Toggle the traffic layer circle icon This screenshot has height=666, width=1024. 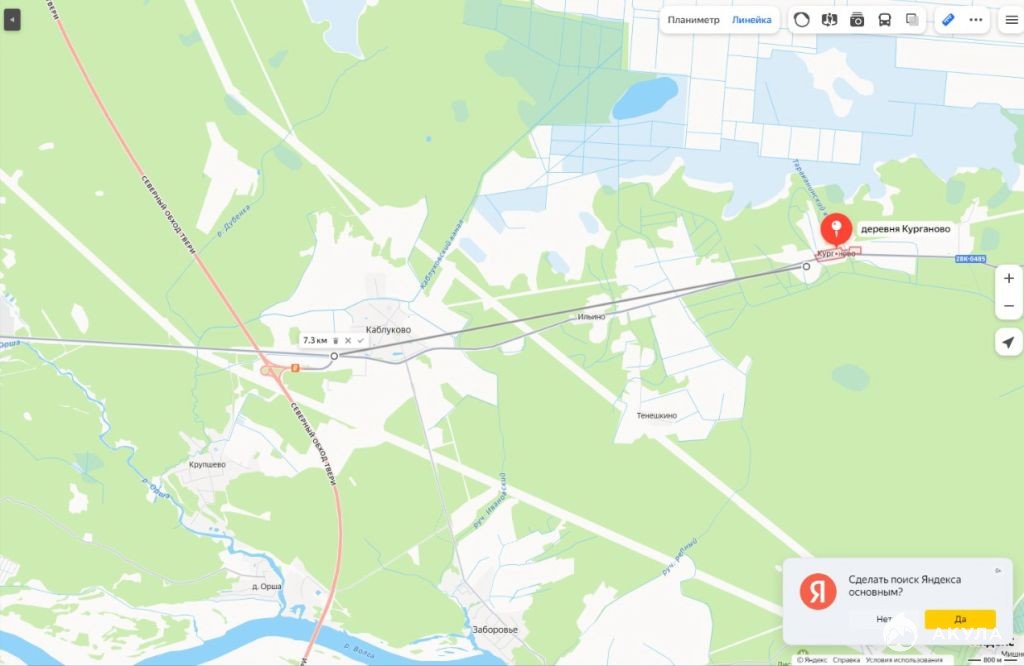pyautogui.click(x=801, y=20)
